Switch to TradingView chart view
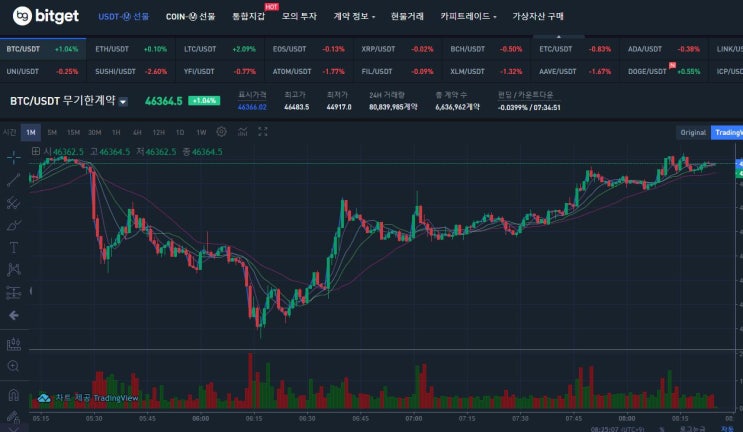The image size is (743, 432). click(x=727, y=133)
